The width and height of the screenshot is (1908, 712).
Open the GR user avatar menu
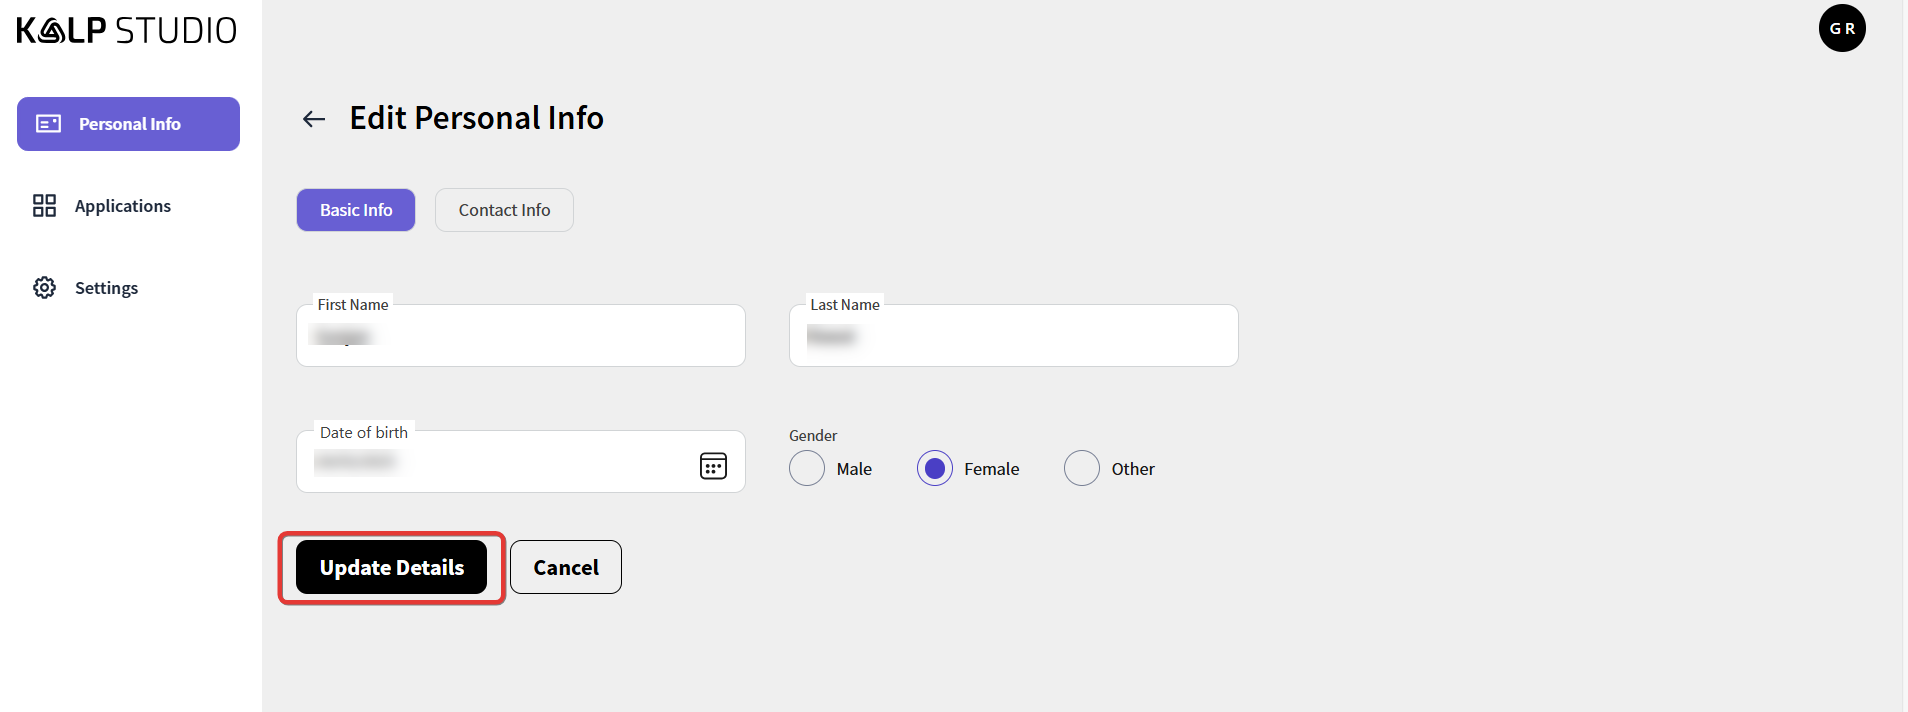pyautogui.click(x=1841, y=28)
